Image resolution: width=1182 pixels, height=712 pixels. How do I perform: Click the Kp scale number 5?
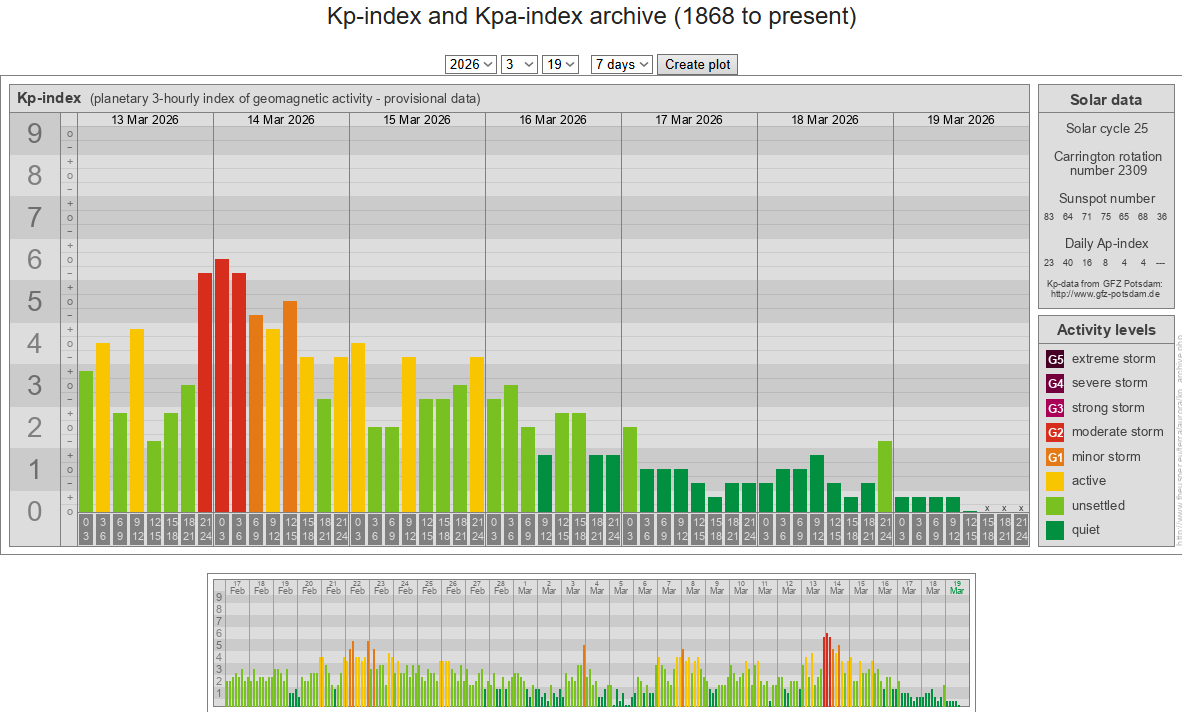pos(35,302)
